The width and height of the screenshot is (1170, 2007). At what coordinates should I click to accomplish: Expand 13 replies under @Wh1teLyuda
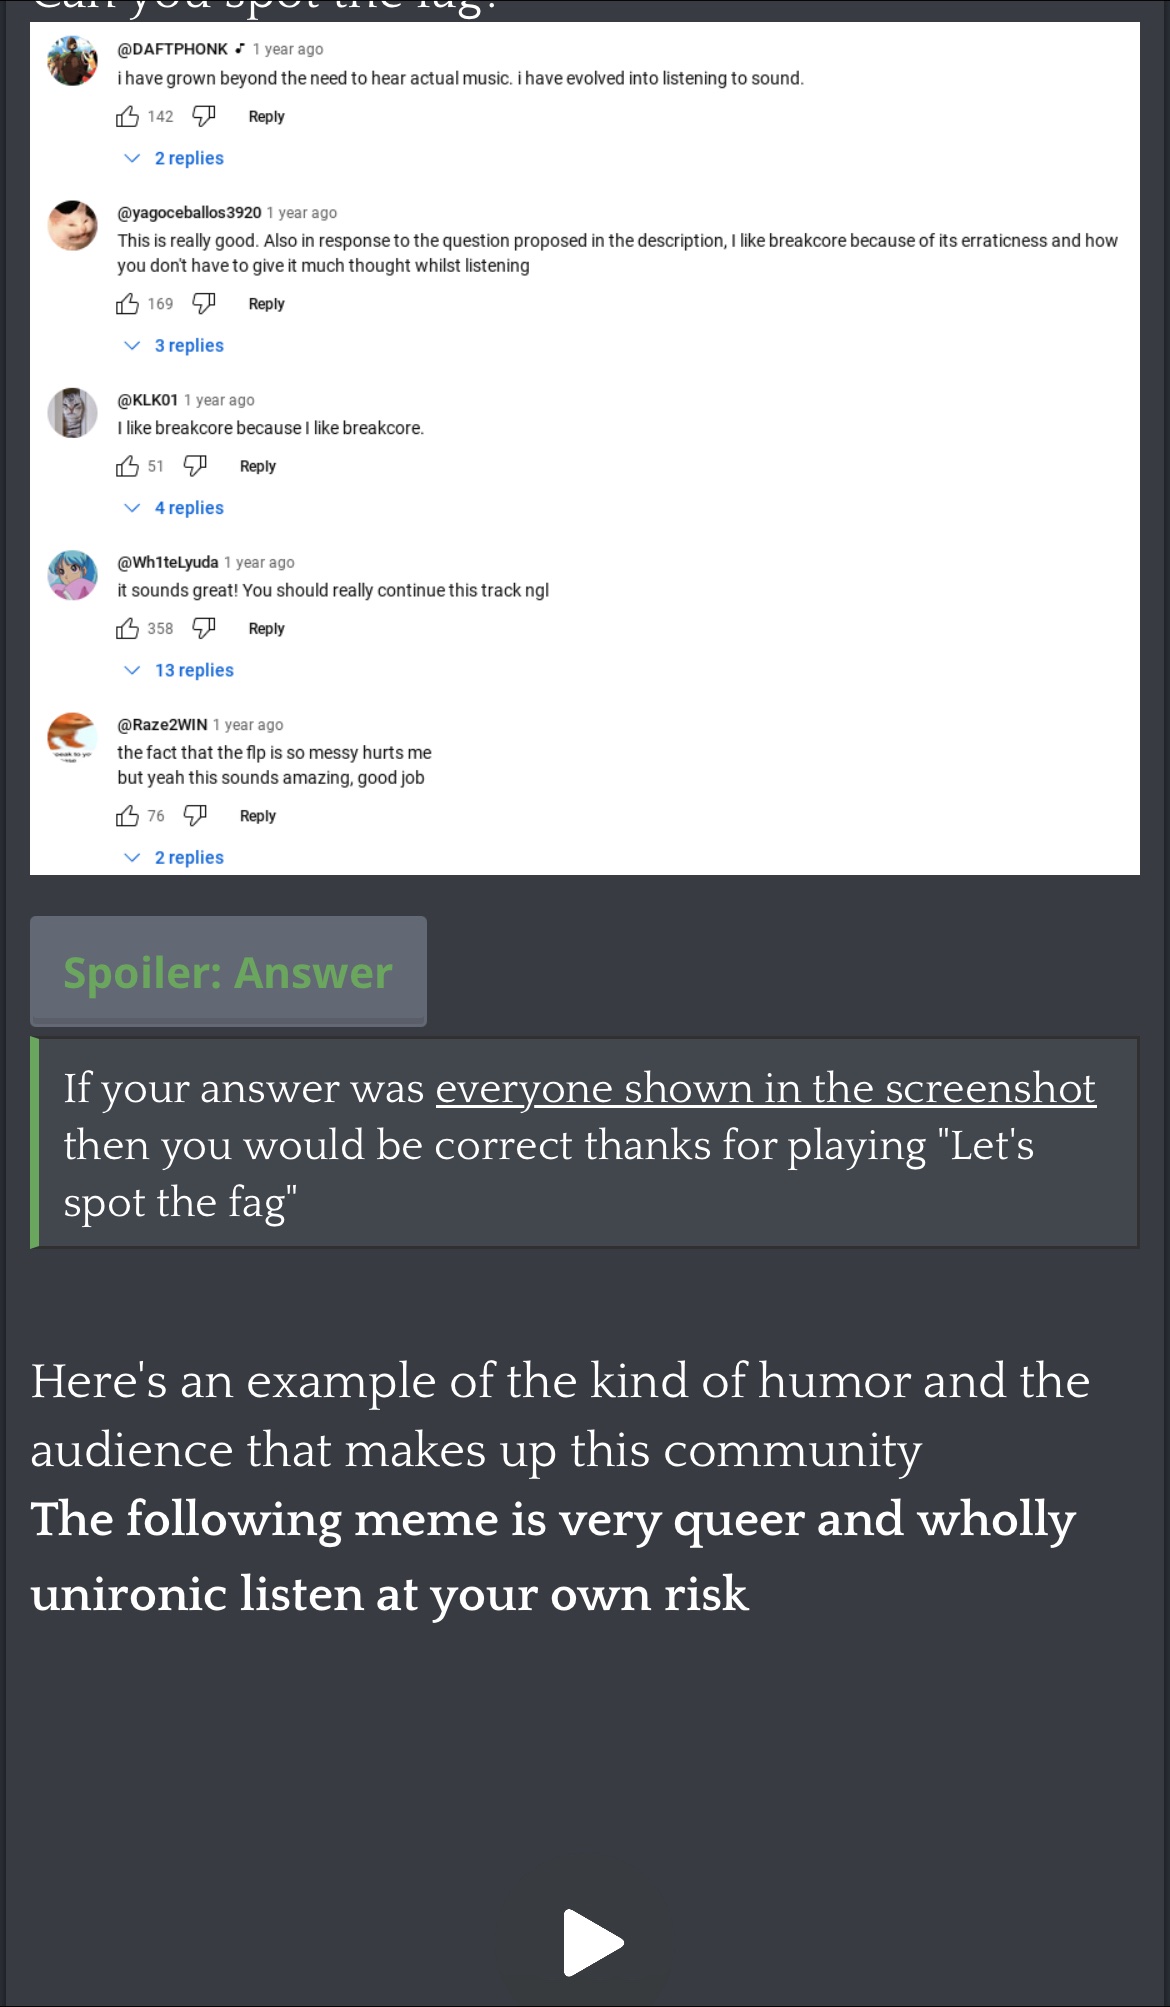click(x=193, y=670)
